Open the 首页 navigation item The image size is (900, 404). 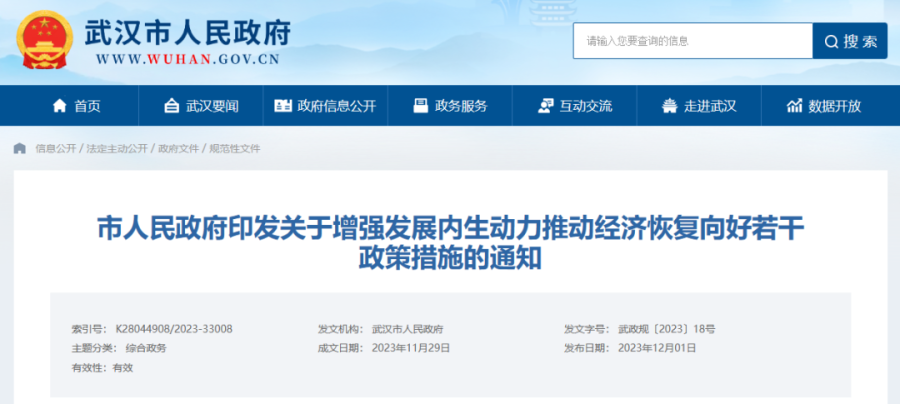(76, 106)
